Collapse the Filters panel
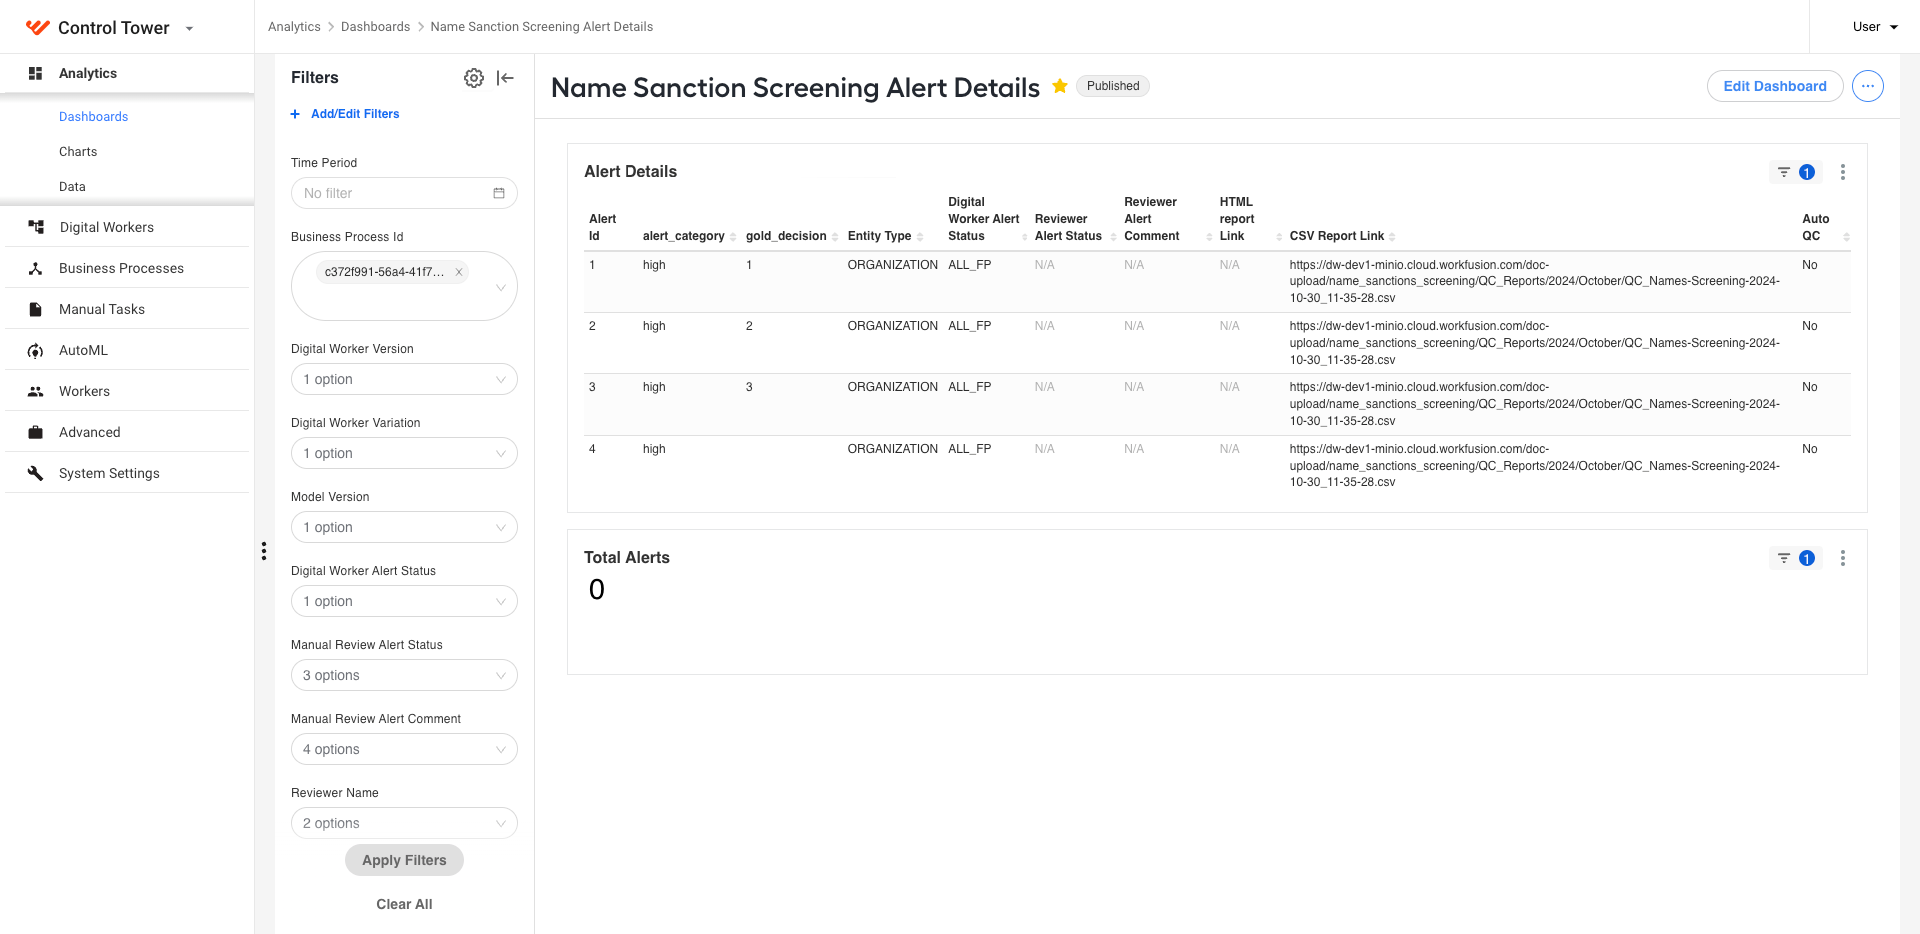The image size is (1920, 934). [x=505, y=78]
